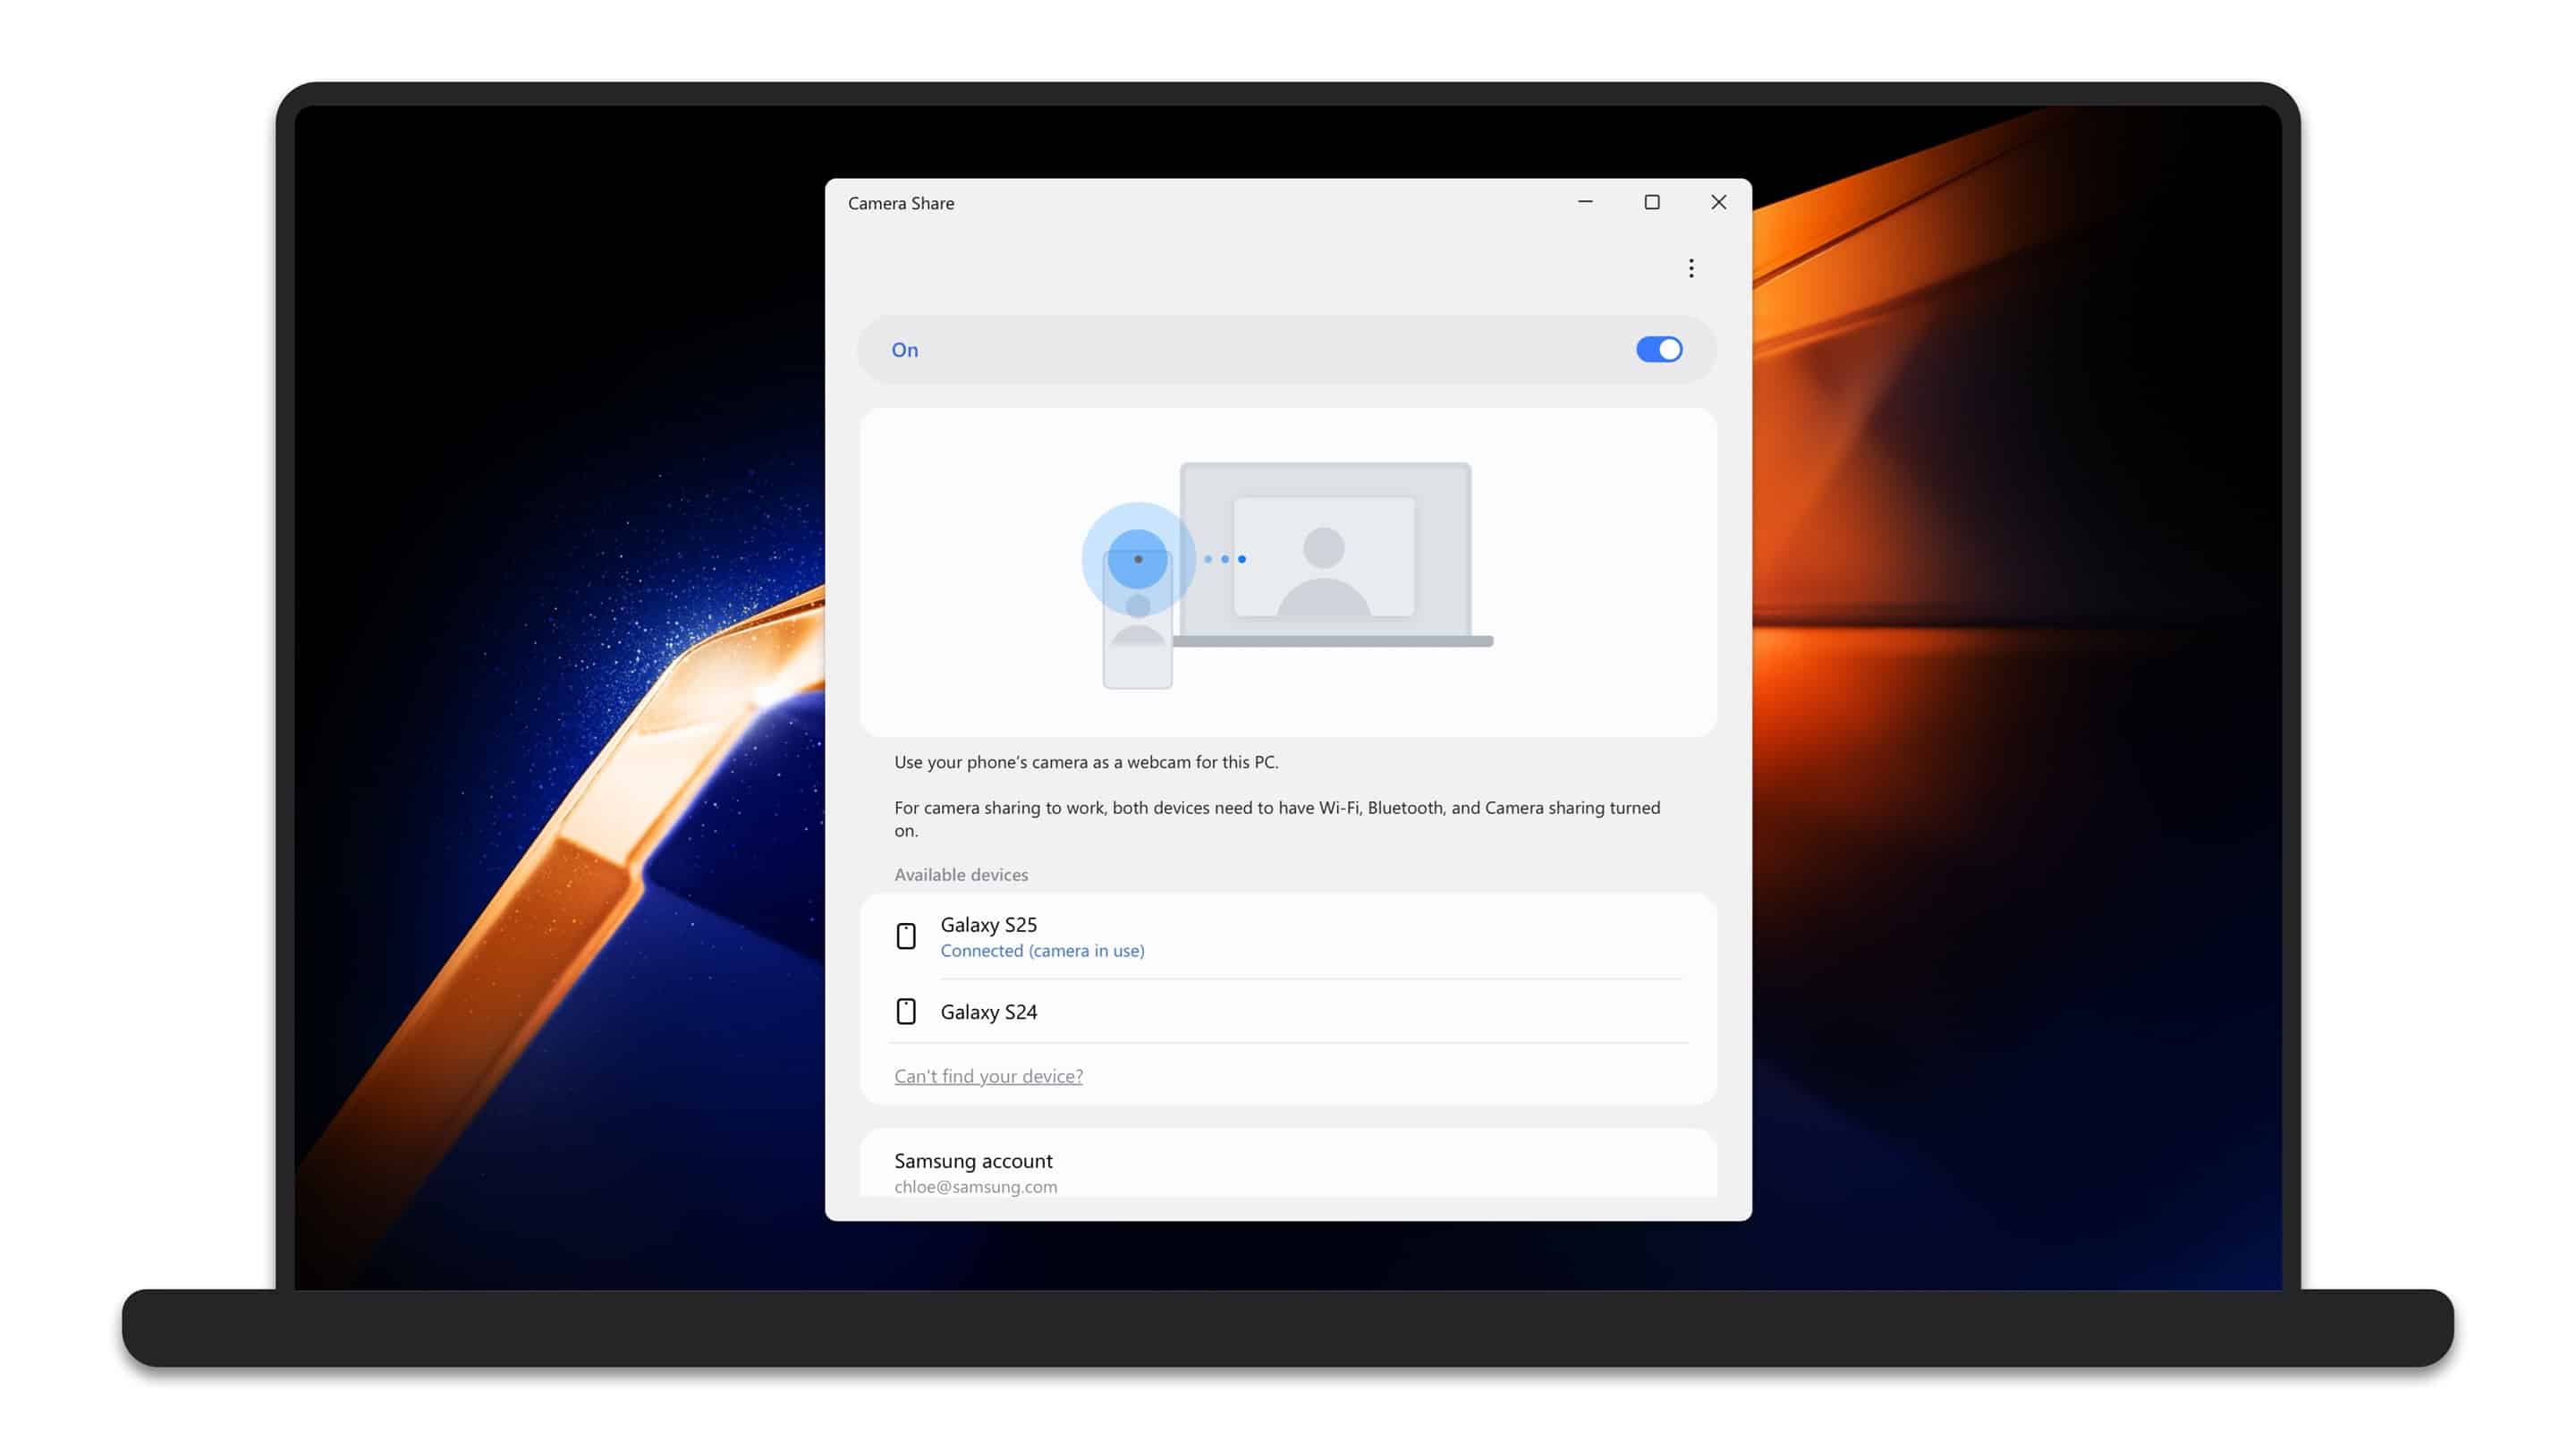Open the three-dot more options menu
The image size is (2576, 1449).
coord(1691,268)
